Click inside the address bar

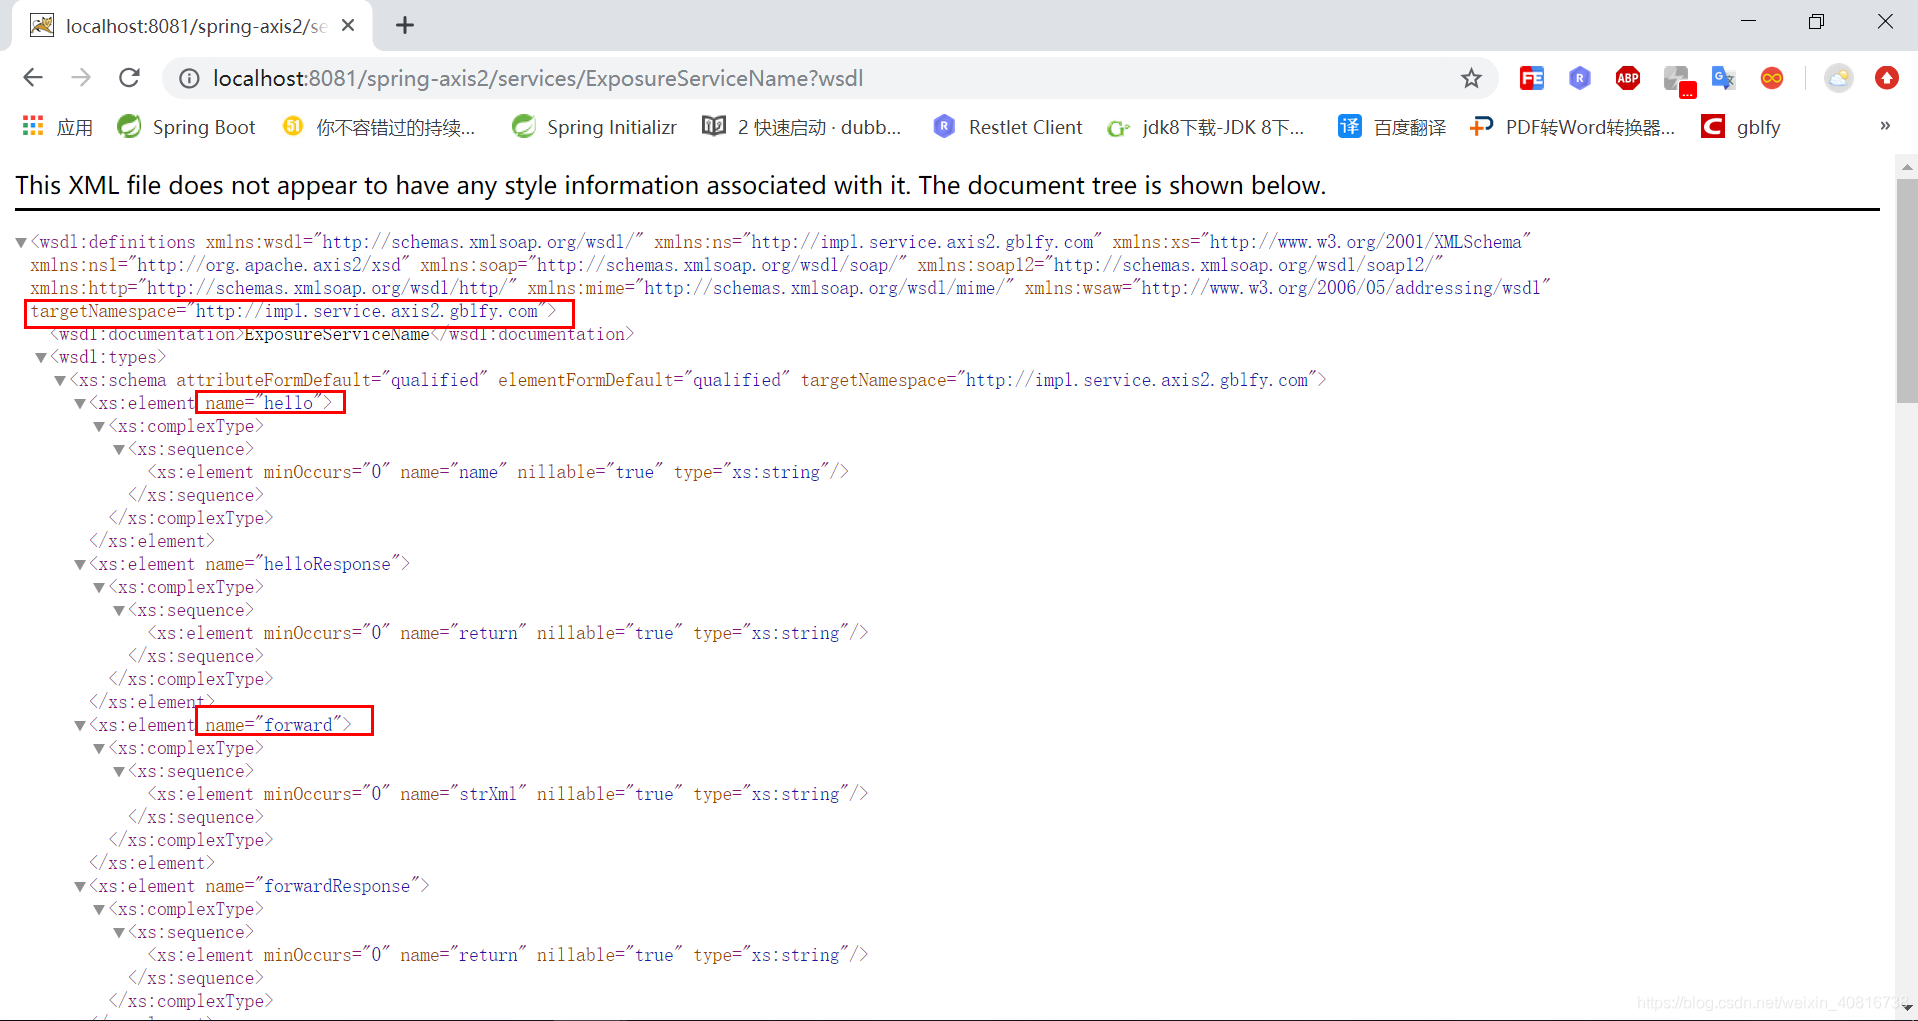[x=700, y=78]
